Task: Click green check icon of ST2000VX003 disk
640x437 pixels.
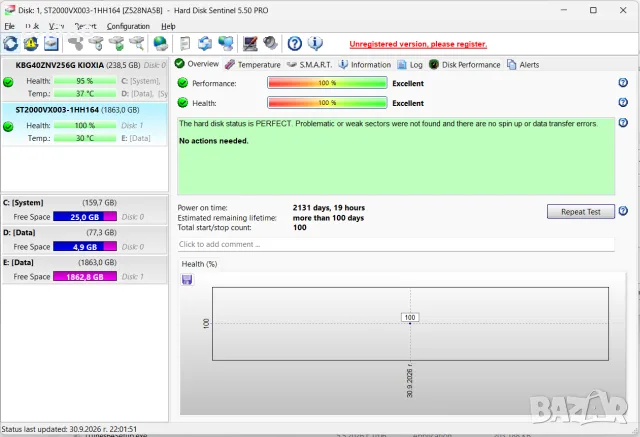Action: coord(8,126)
